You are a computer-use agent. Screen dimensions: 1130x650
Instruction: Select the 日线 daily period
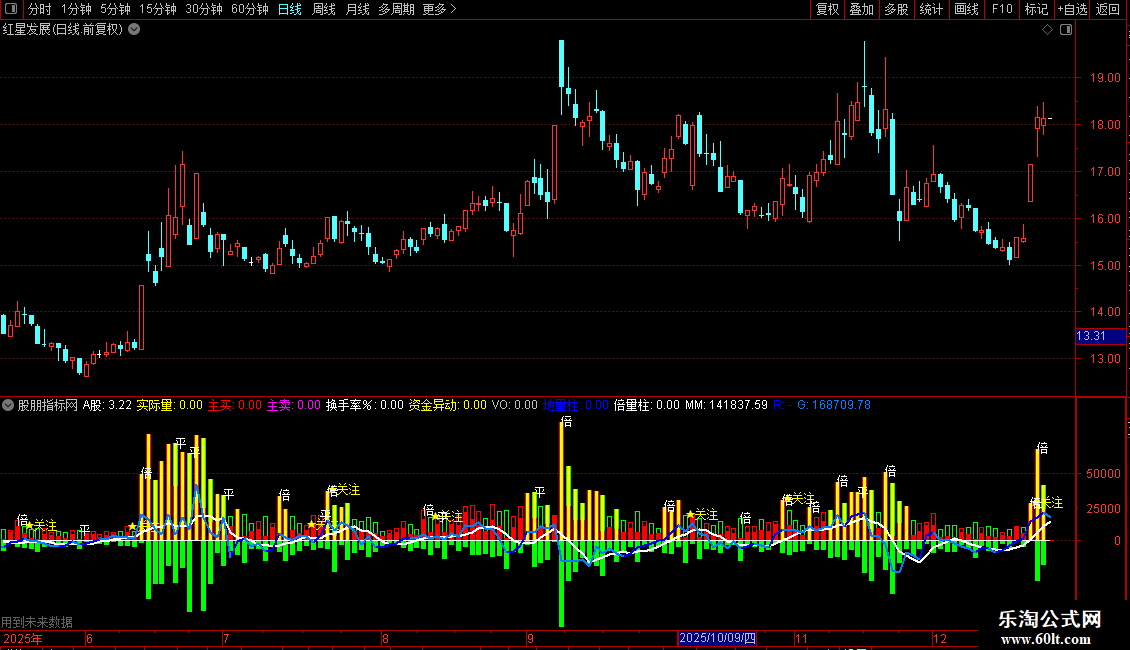click(290, 9)
